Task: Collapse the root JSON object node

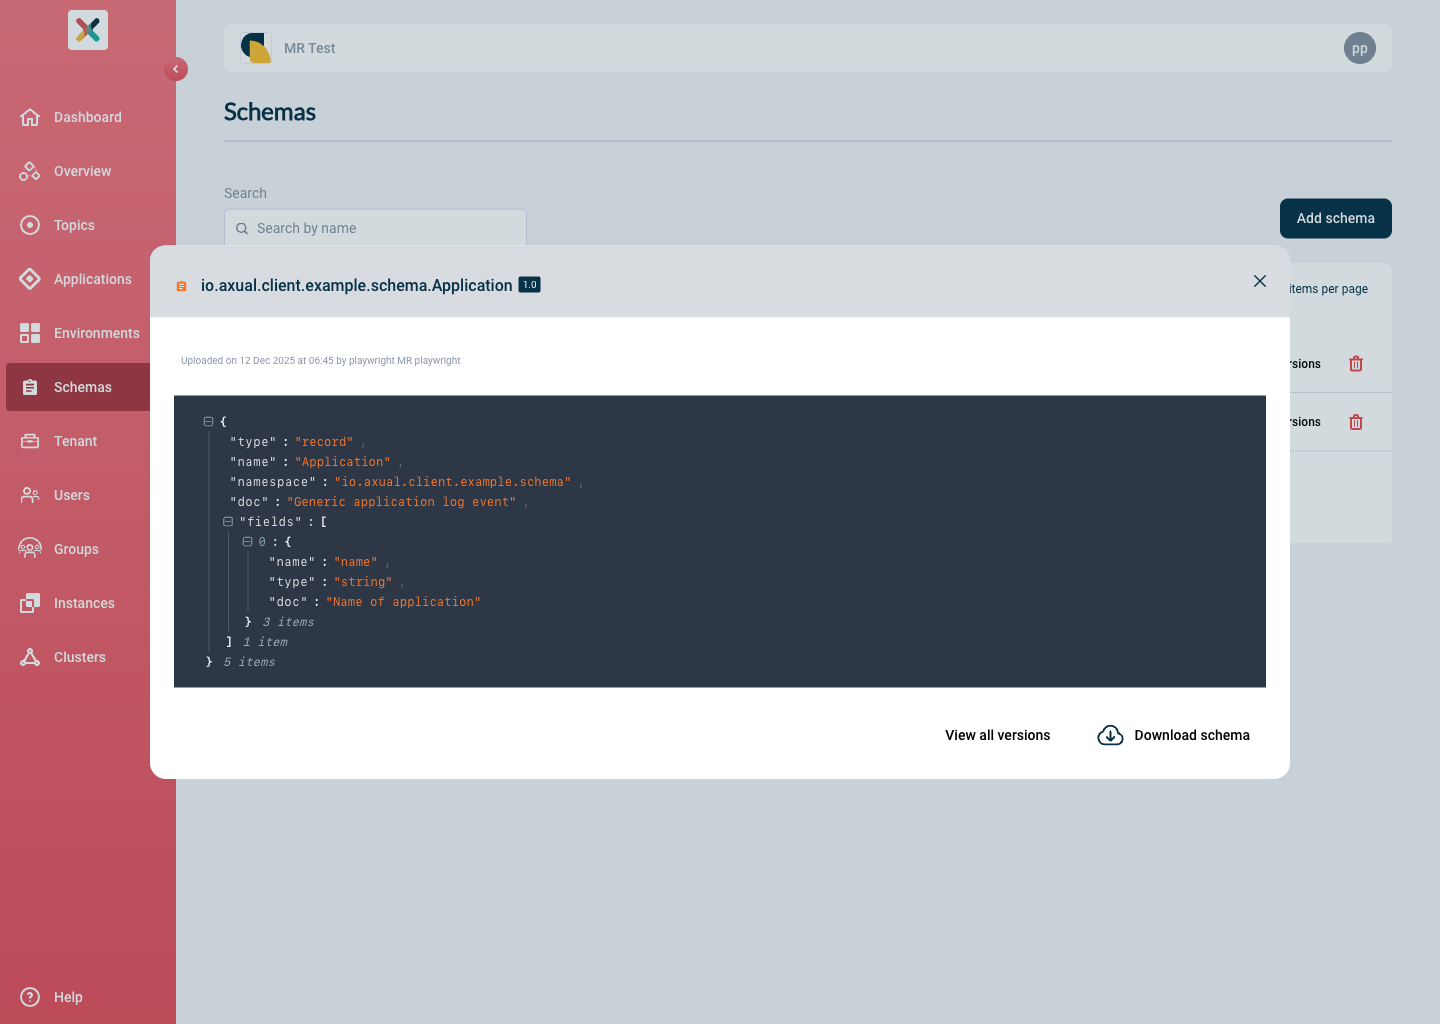Action: [208, 421]
